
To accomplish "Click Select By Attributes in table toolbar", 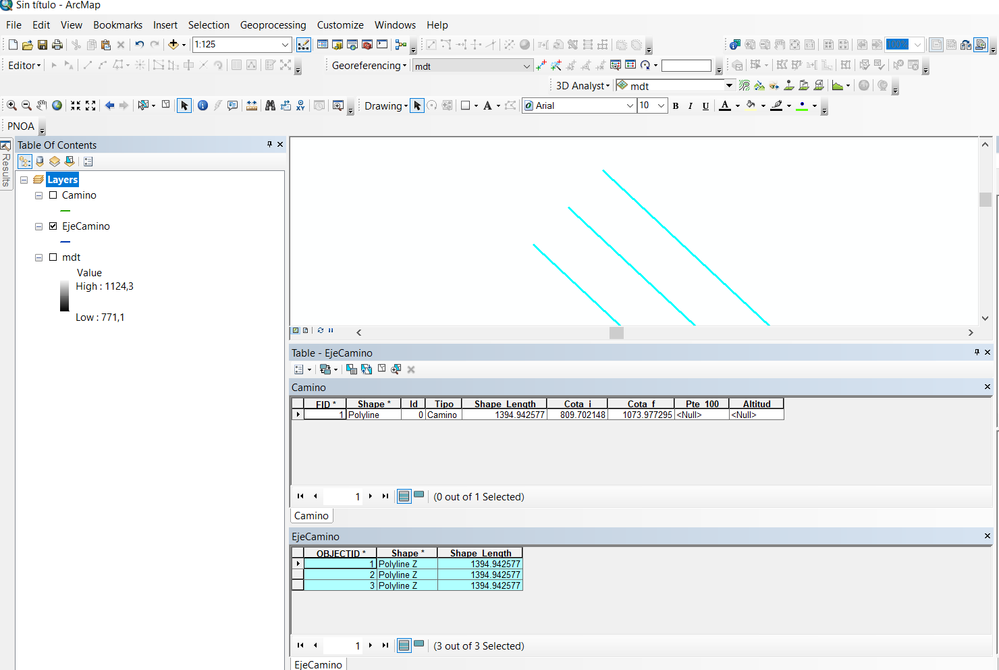I will (x=351, y=369).
